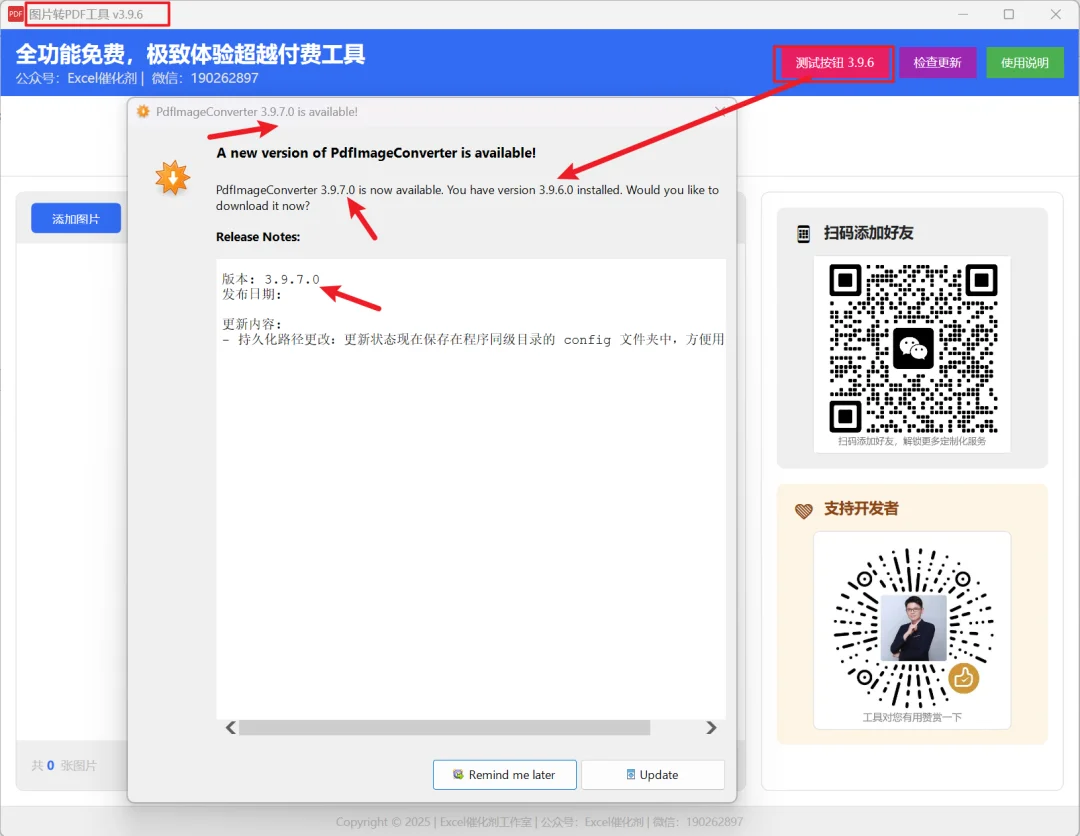1080x836 pixels.
Task: Click the 扫码添加好友 heading
Action: coord(869,233)
